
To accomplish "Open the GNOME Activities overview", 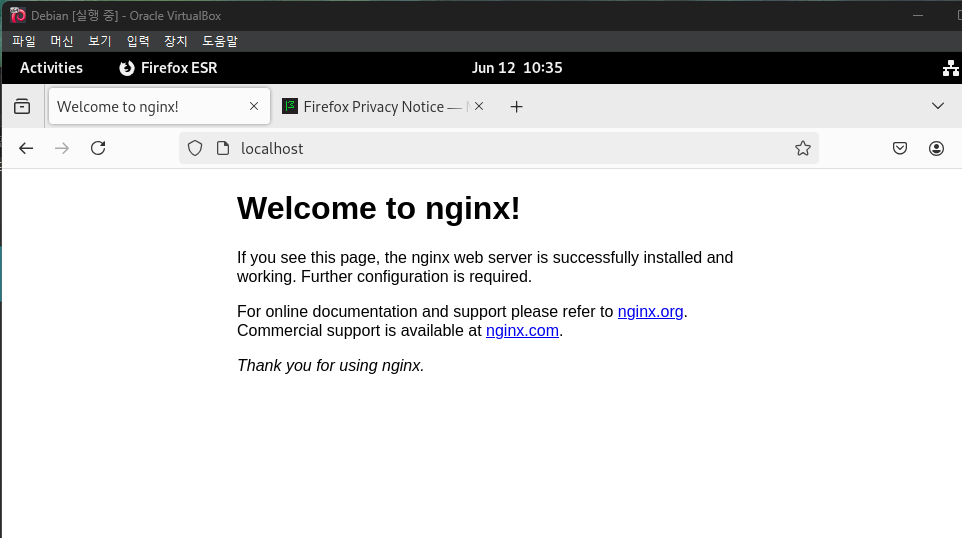I will (52, 68).
